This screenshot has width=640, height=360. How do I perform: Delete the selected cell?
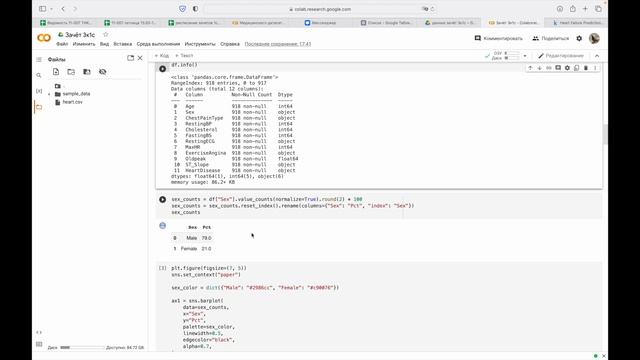[586, 68]
